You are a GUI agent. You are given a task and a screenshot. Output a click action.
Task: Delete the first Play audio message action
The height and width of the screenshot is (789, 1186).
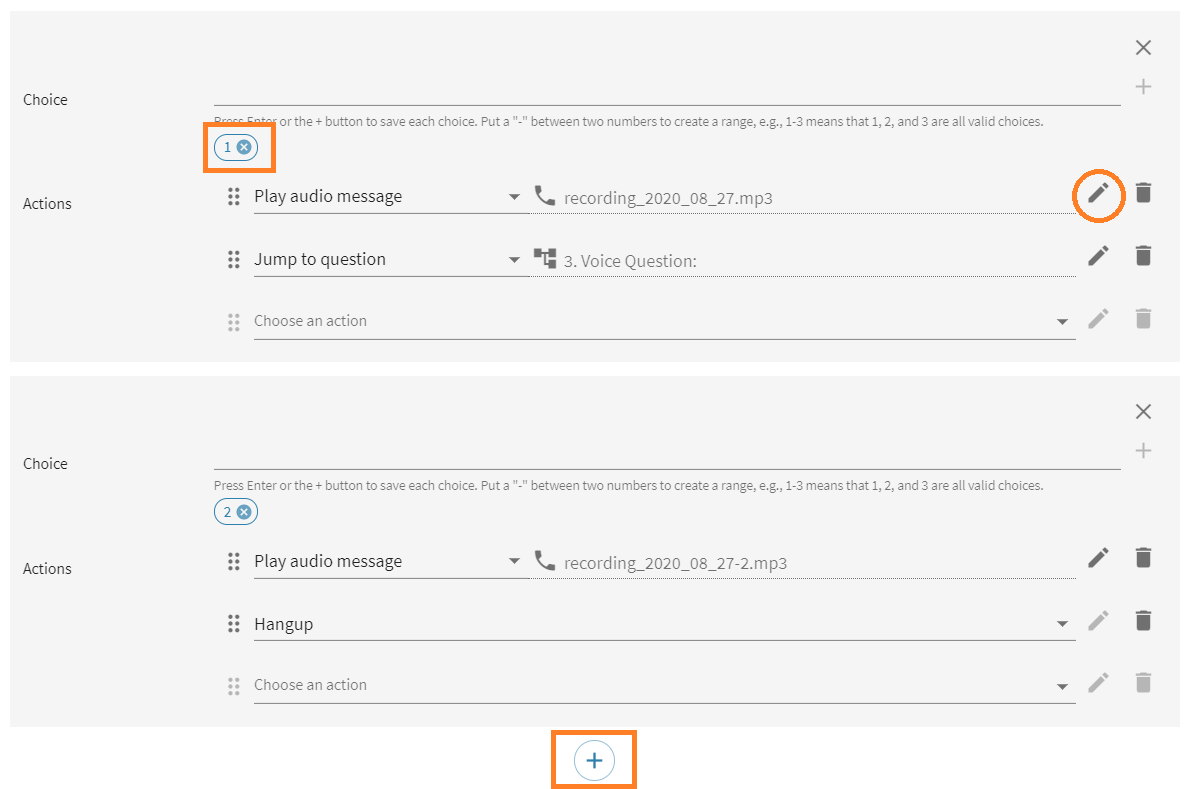(1143, 193)
